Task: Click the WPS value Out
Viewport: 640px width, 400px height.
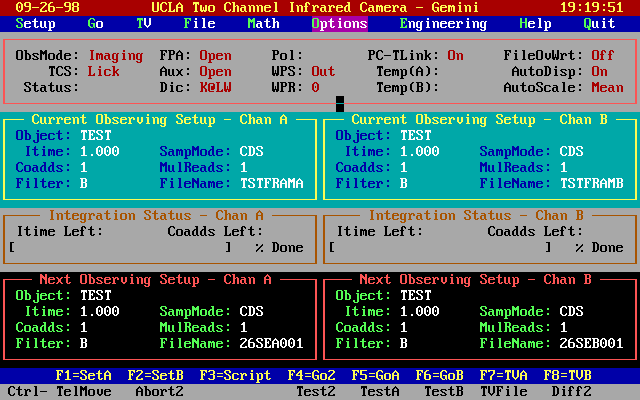Action: [323, 71]
